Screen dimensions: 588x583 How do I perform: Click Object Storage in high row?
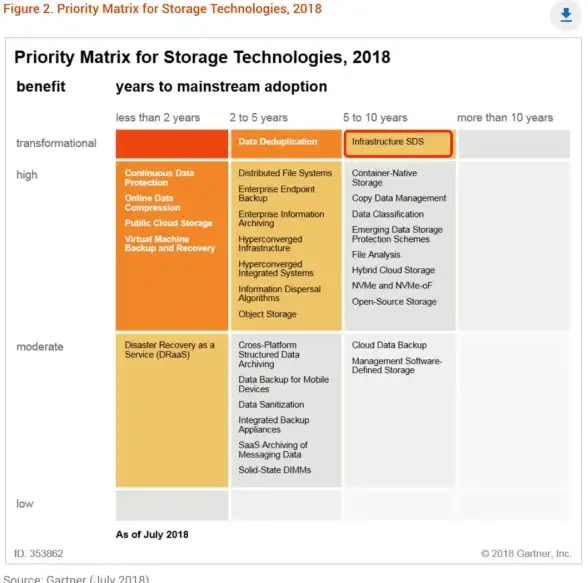(x=267, y=314)
